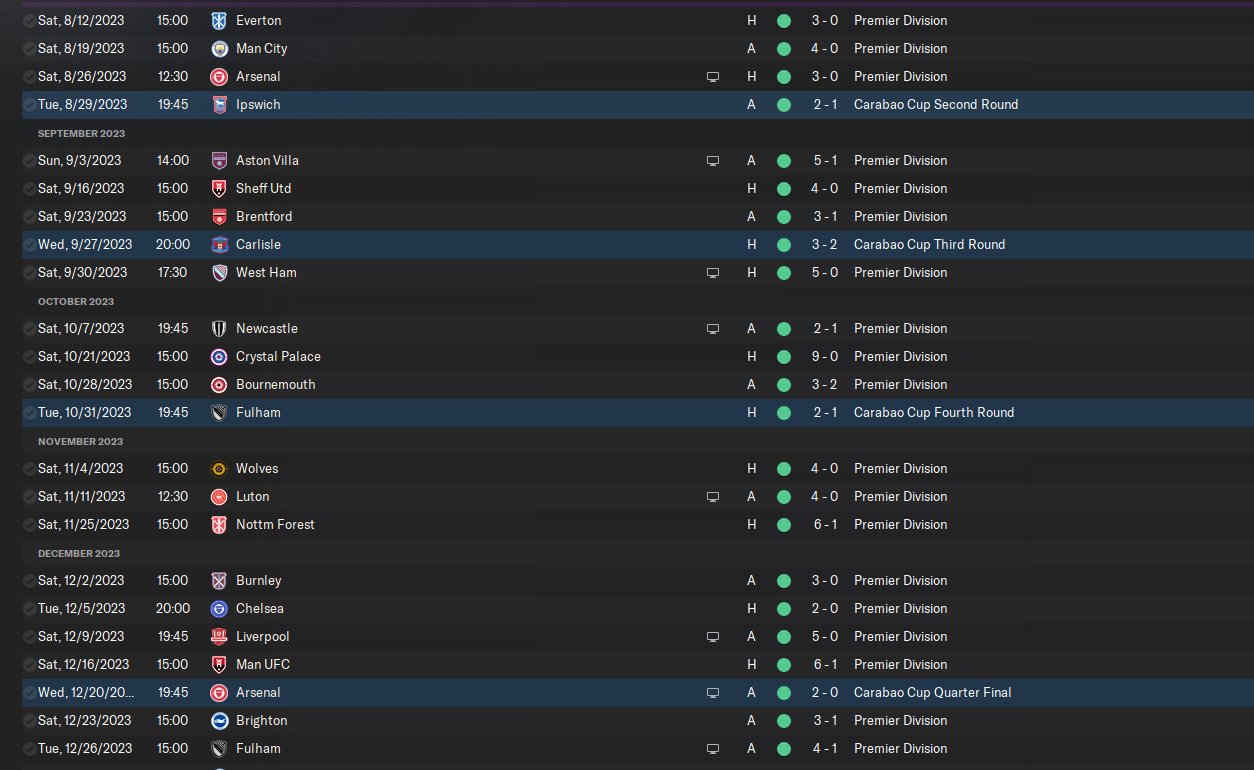Click the Wolves club badge
The width and height of the screenshot is (1254, 770).
(219, 468)
